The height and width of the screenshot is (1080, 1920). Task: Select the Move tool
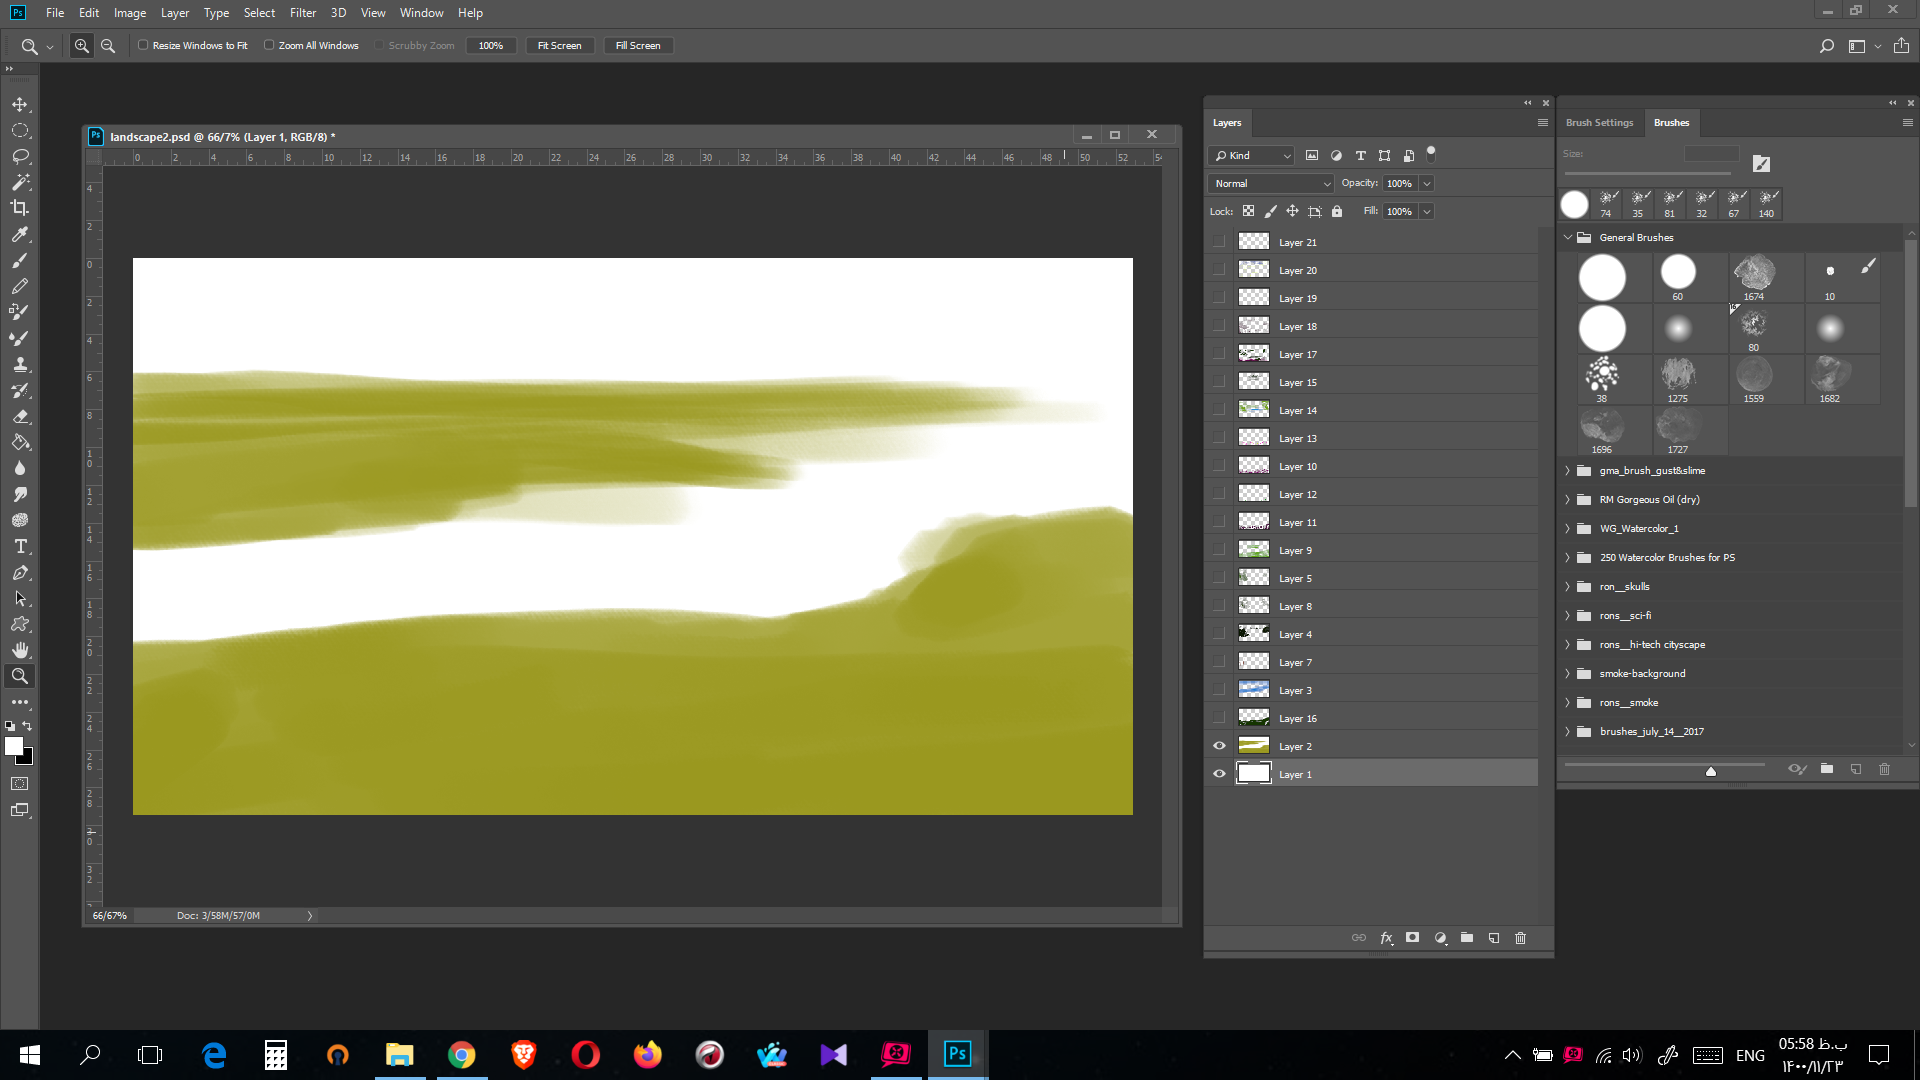click(x=20, y=104)
